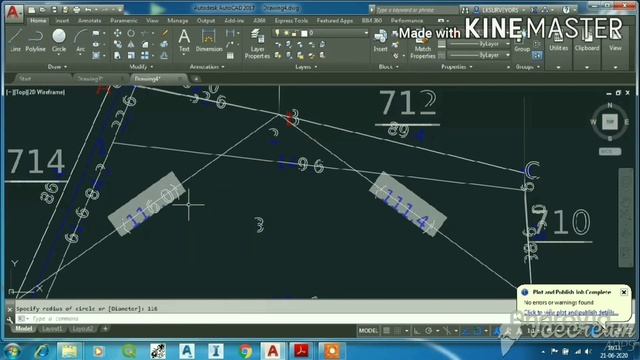Screen dimensions: 640x360
Task: Click the Undo arrow in quick access toolbar
Action: click(88, 9)
